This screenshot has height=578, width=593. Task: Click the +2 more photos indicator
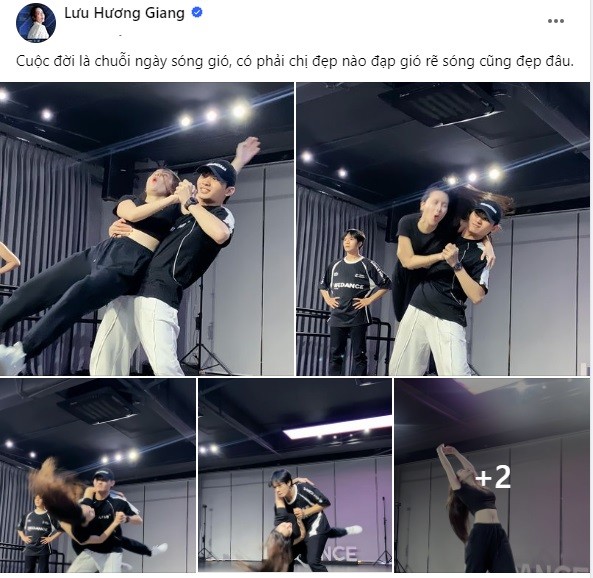[493, 477]
